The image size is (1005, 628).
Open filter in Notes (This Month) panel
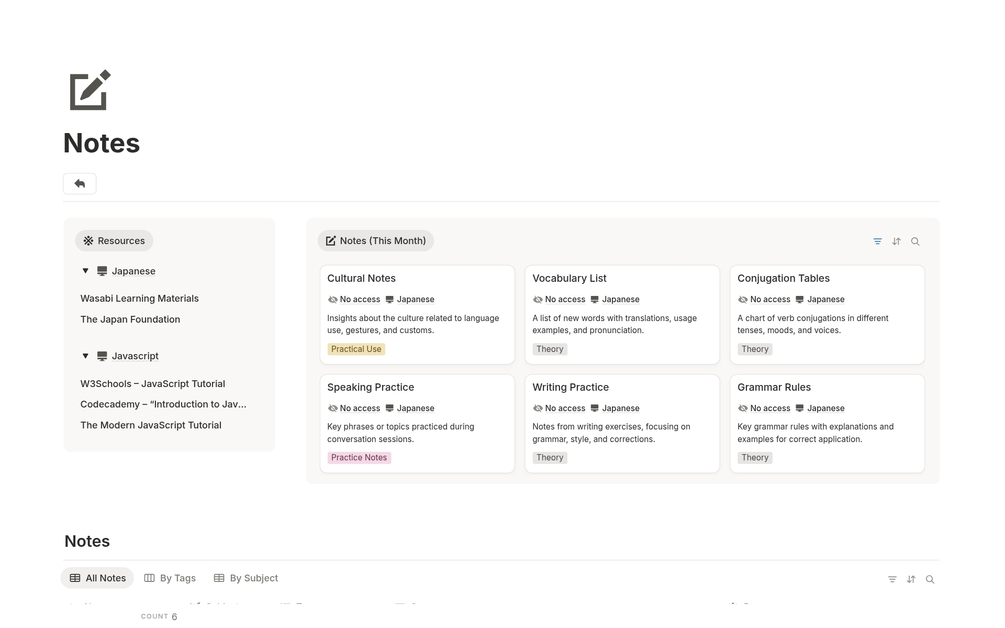(877, 242)
